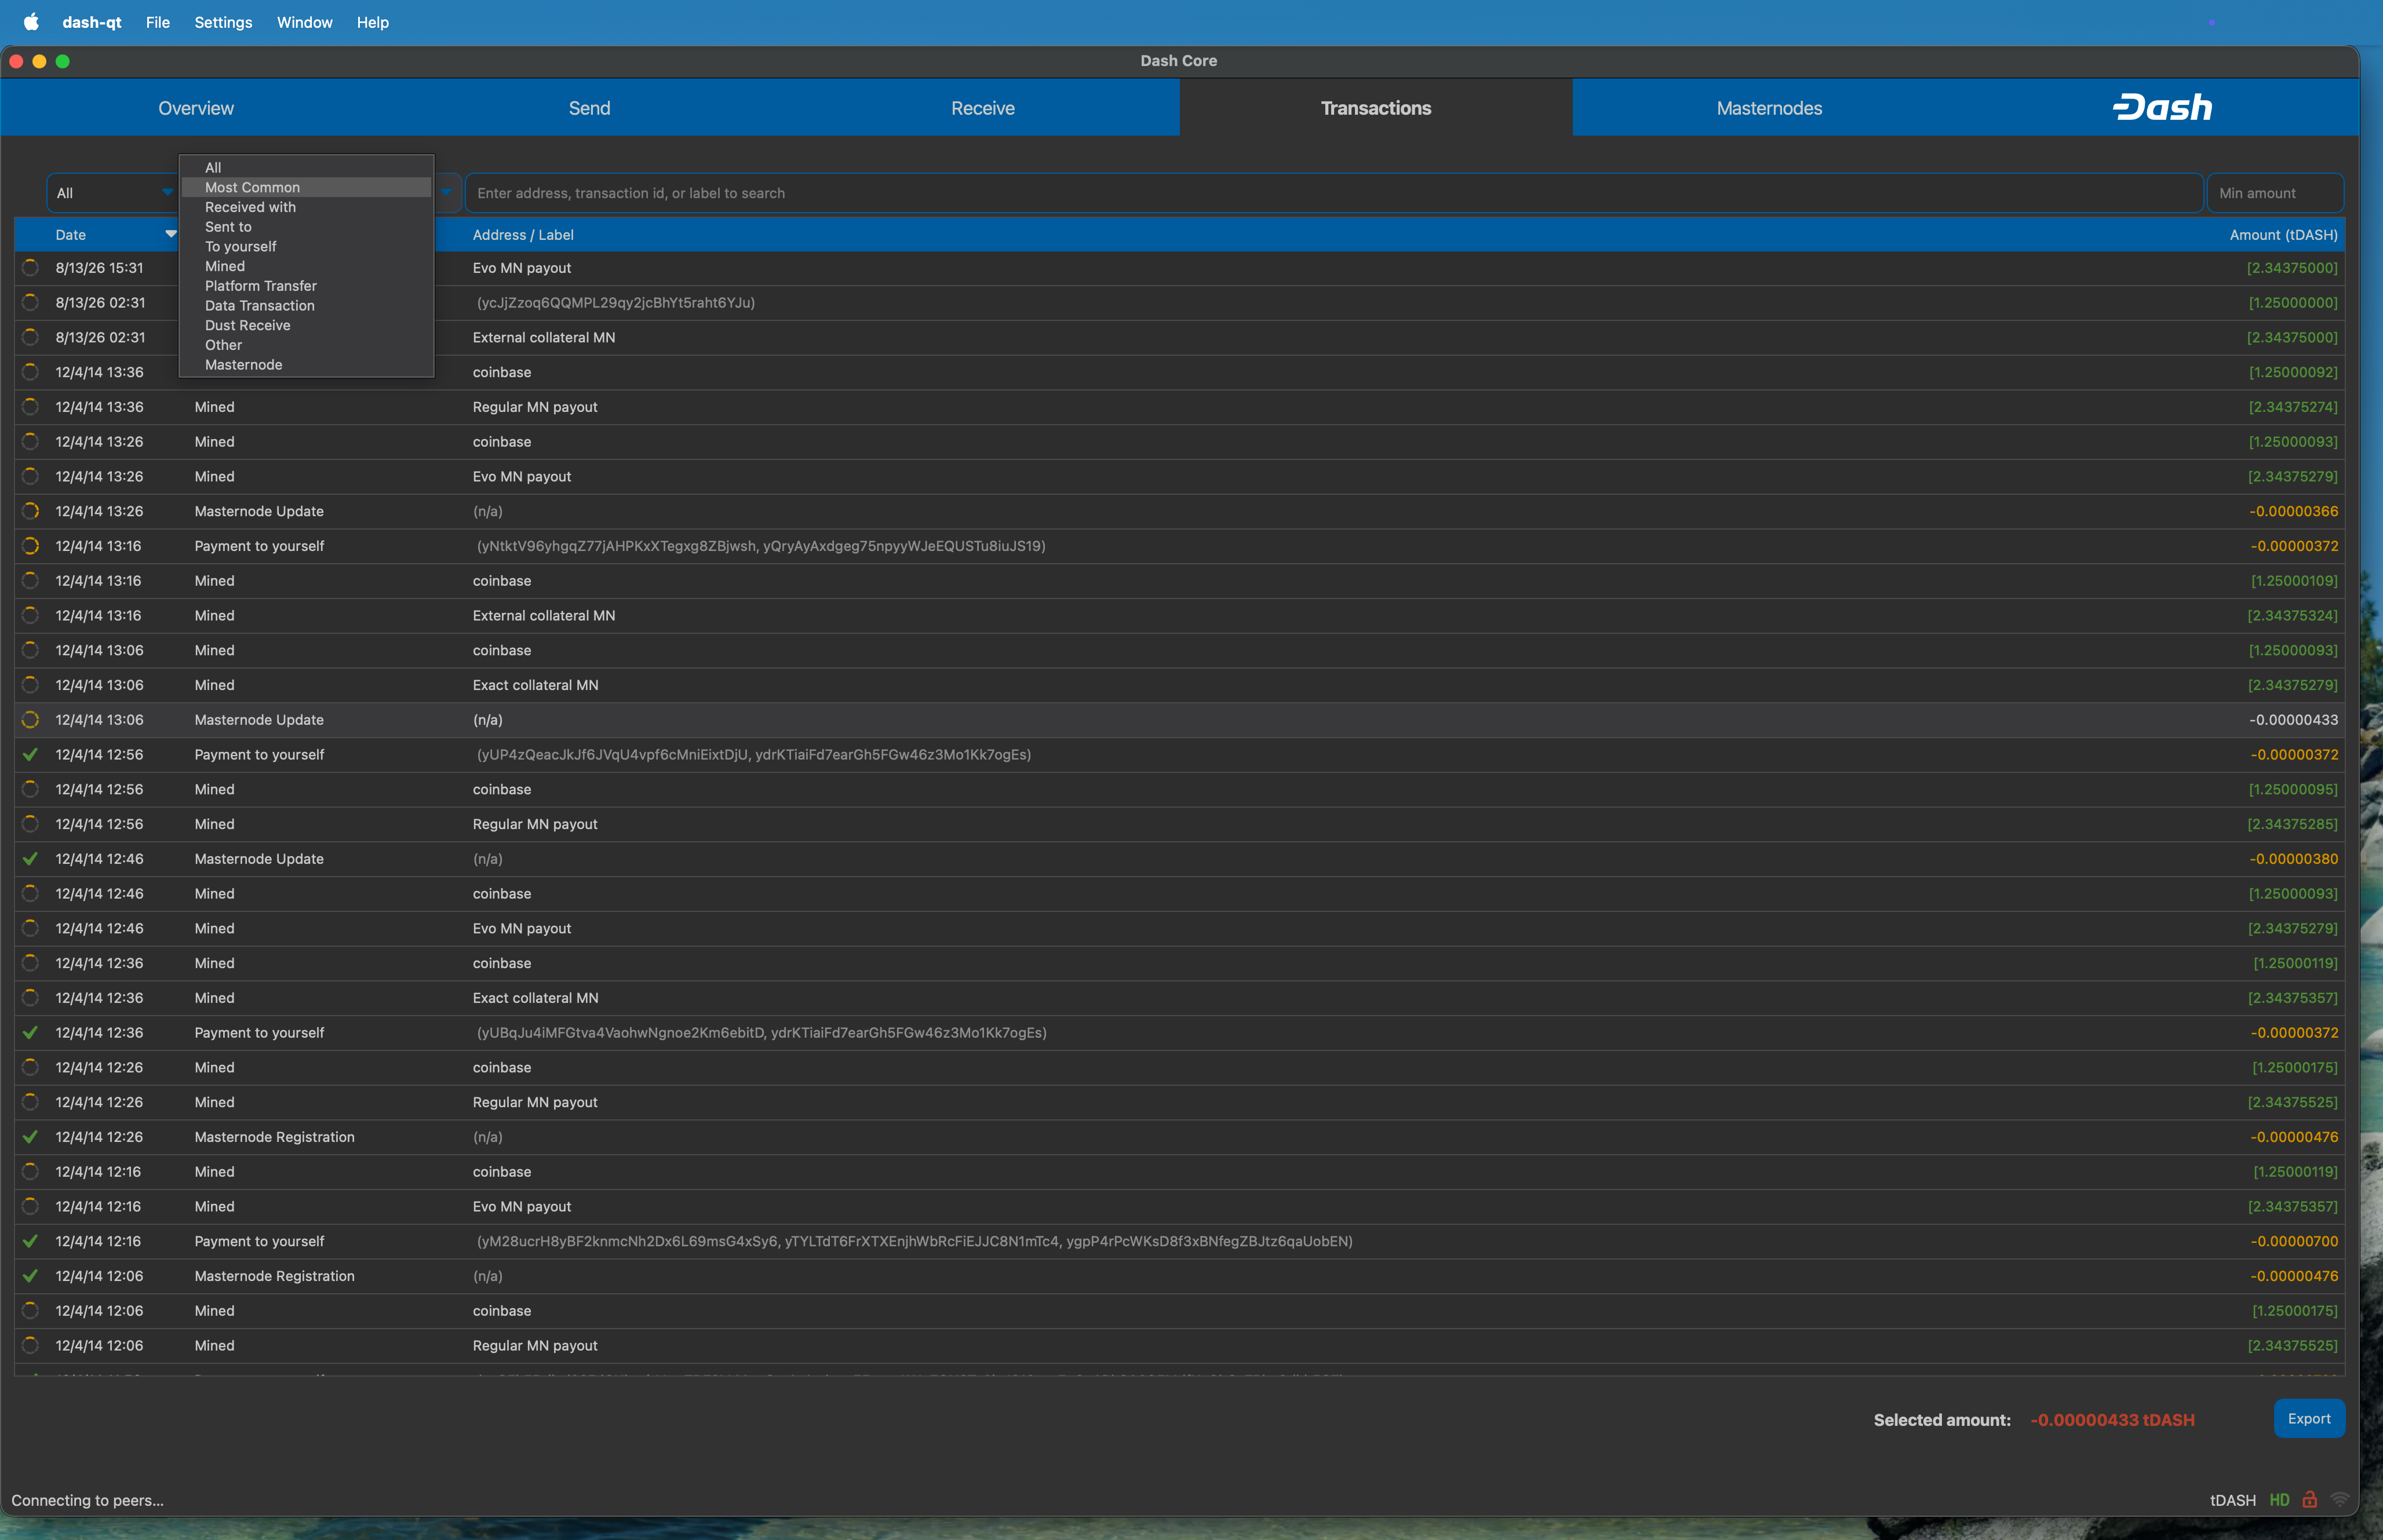Open the Apple menu

[31, 22]
